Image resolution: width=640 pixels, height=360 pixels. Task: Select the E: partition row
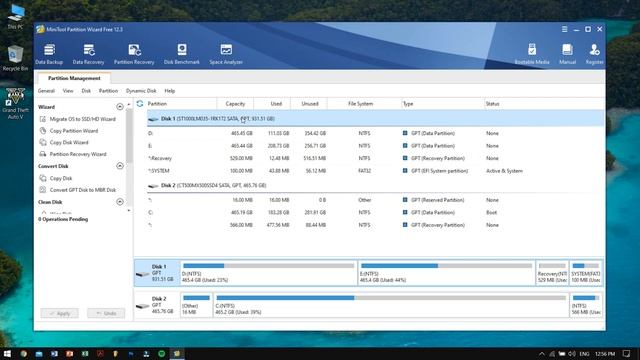[x=376, y=146]
